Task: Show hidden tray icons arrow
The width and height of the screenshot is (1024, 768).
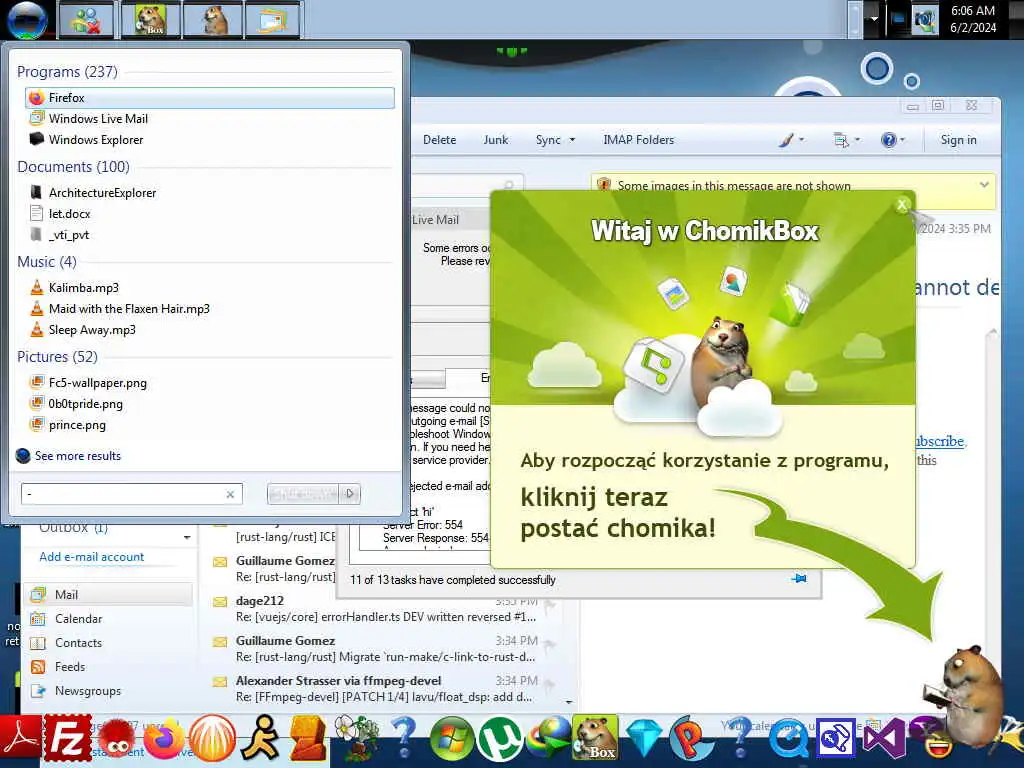Action: pos(874,19)
